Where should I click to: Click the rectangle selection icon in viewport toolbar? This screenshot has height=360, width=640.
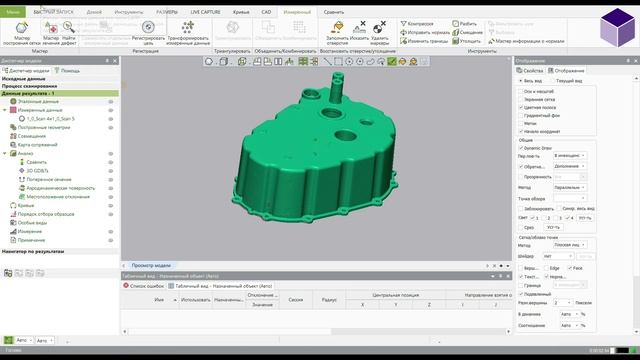coord(338,62)
